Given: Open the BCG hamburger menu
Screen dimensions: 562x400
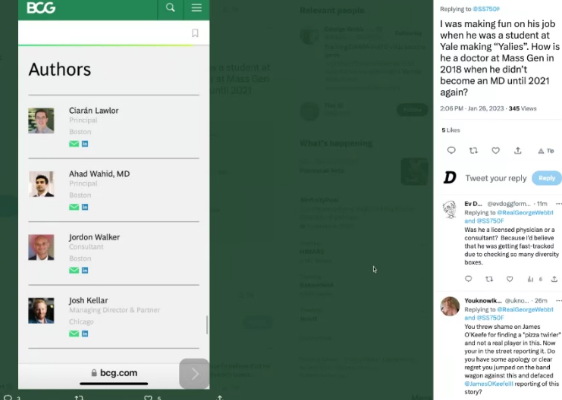Looking at the screenshot, I should pos(196,8).
